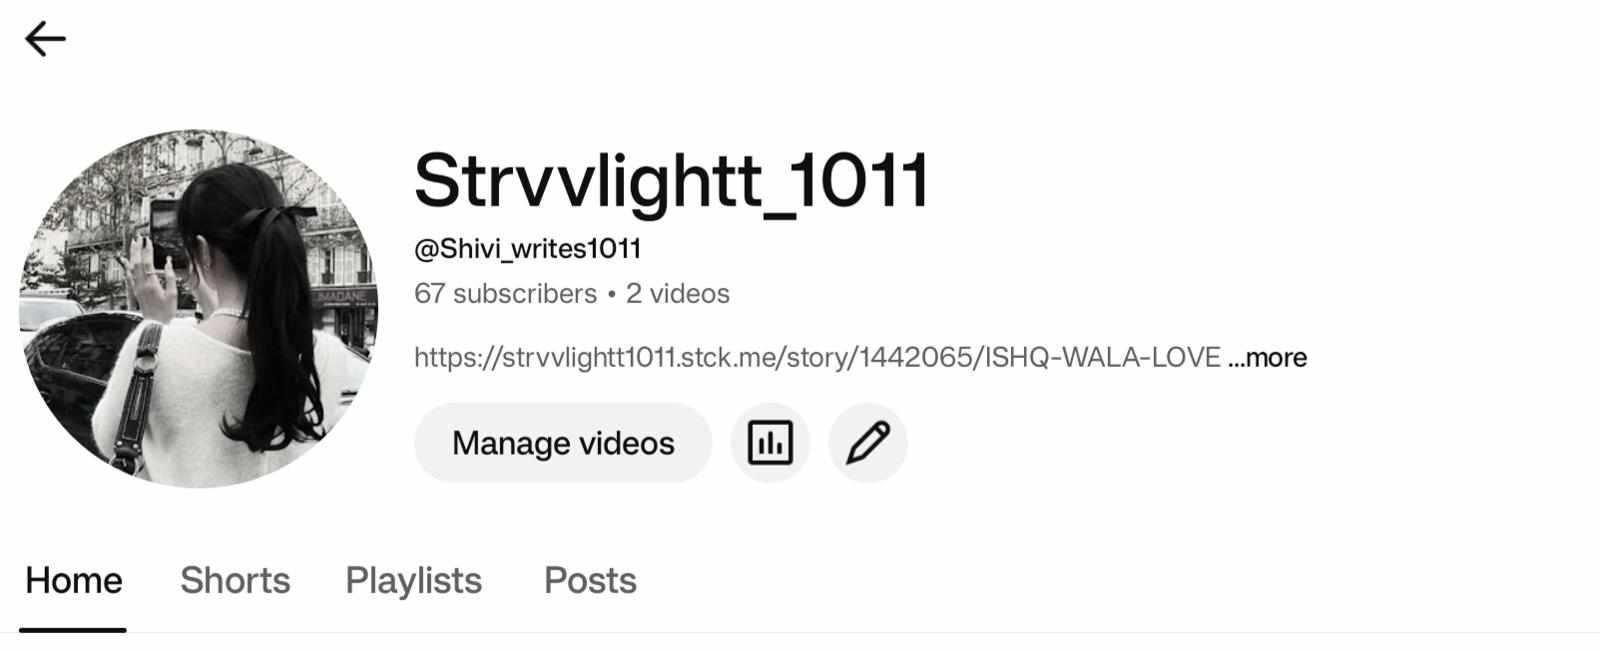Click the Manage videos button
Screen dimensions: 1600x652
(x=563, y=443)
